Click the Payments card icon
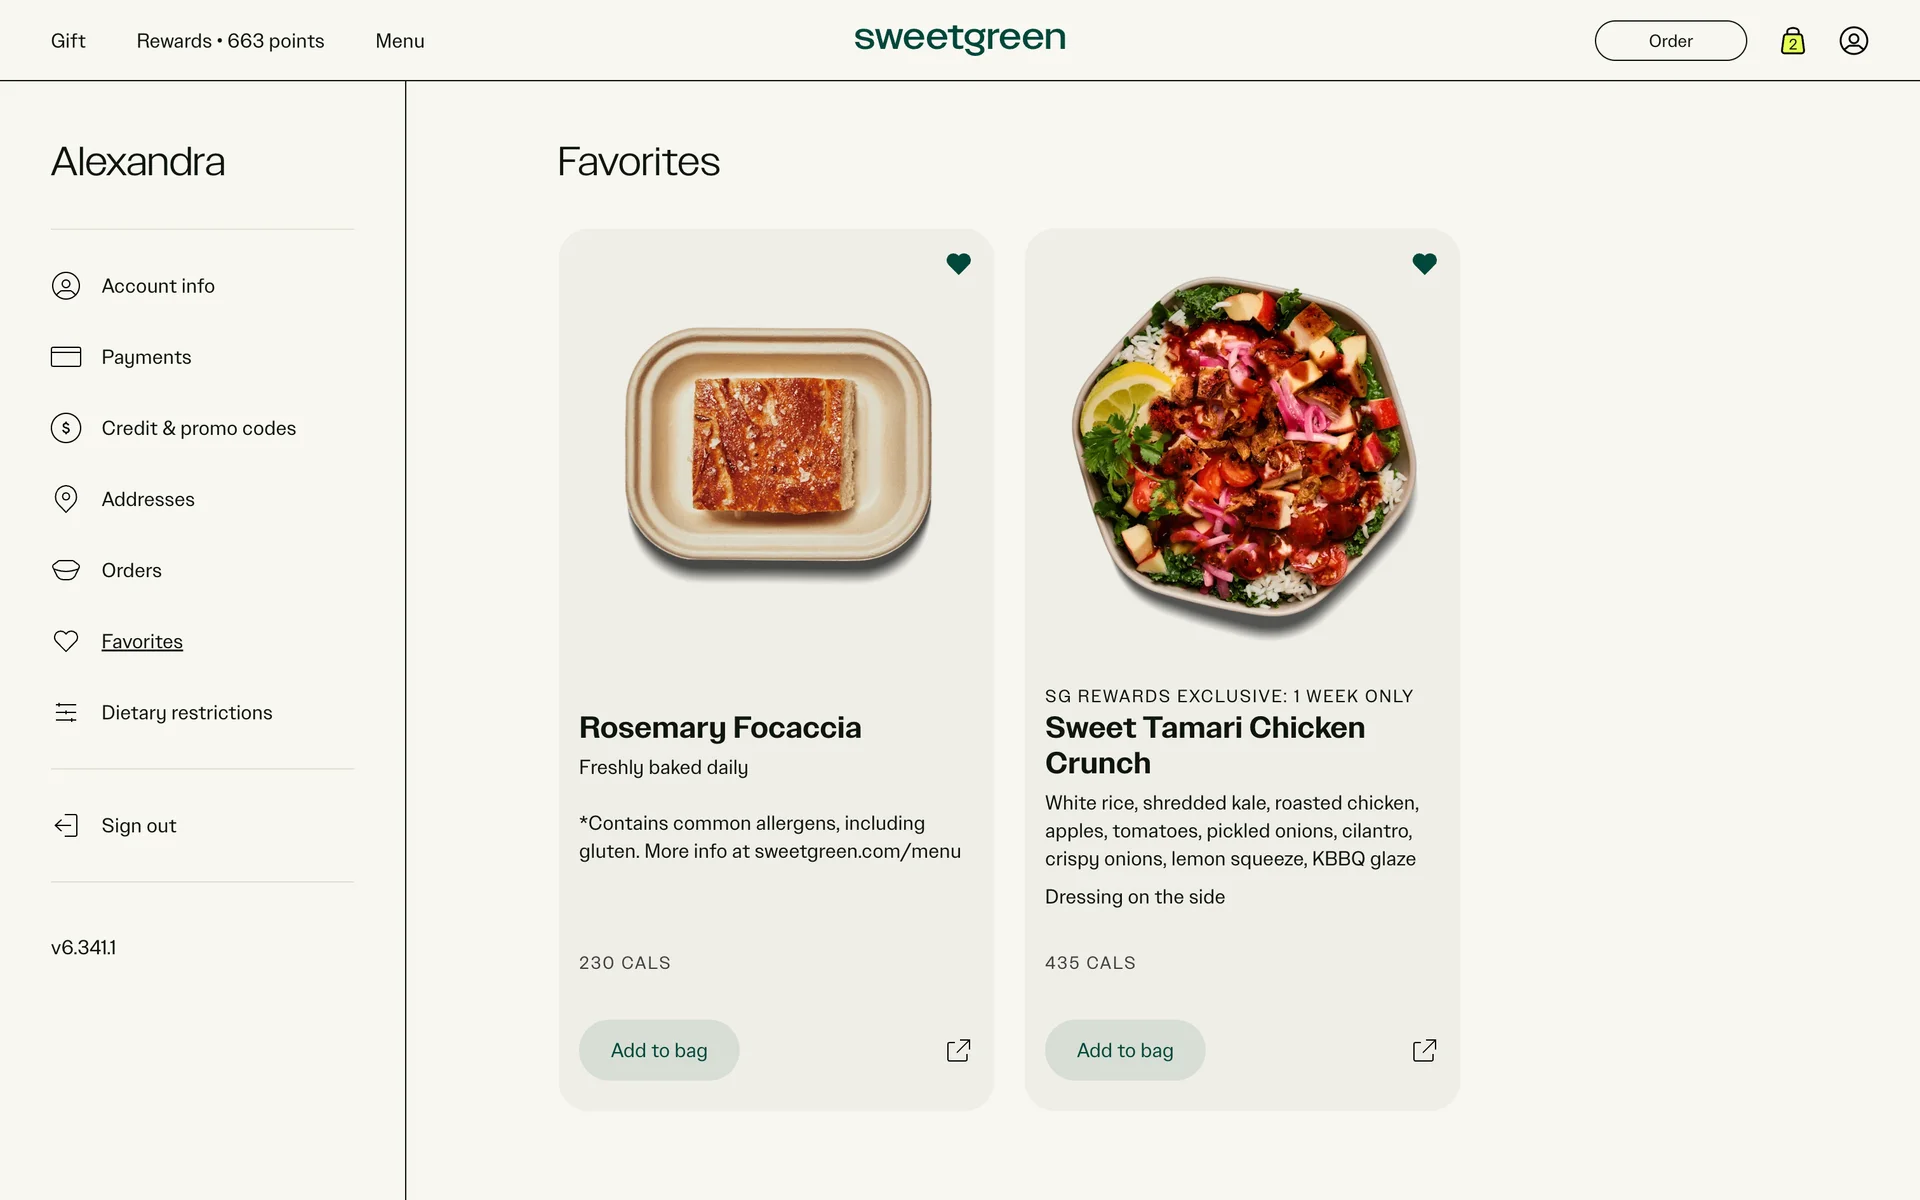 [x=66, y=357]
